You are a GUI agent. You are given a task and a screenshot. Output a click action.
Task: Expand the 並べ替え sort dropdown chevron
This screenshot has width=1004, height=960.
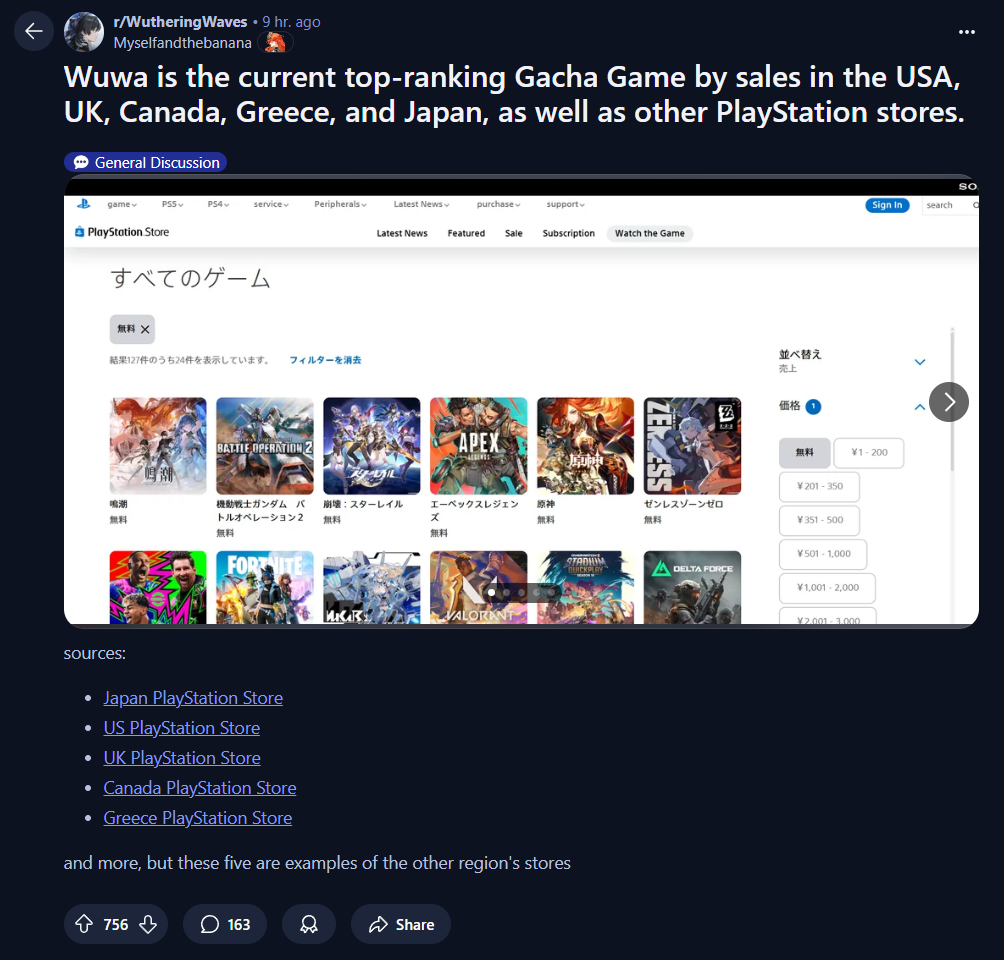point(919,362)
